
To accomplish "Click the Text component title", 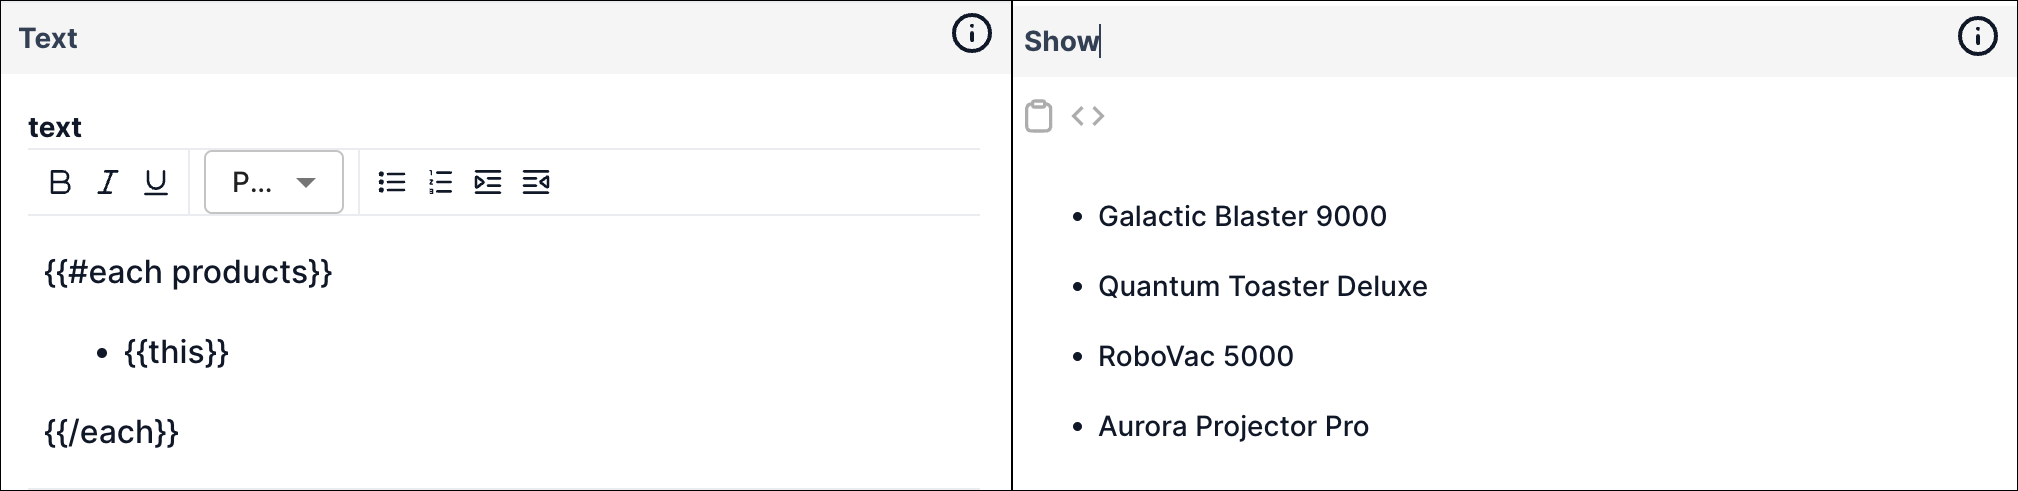I will [48, 38].
